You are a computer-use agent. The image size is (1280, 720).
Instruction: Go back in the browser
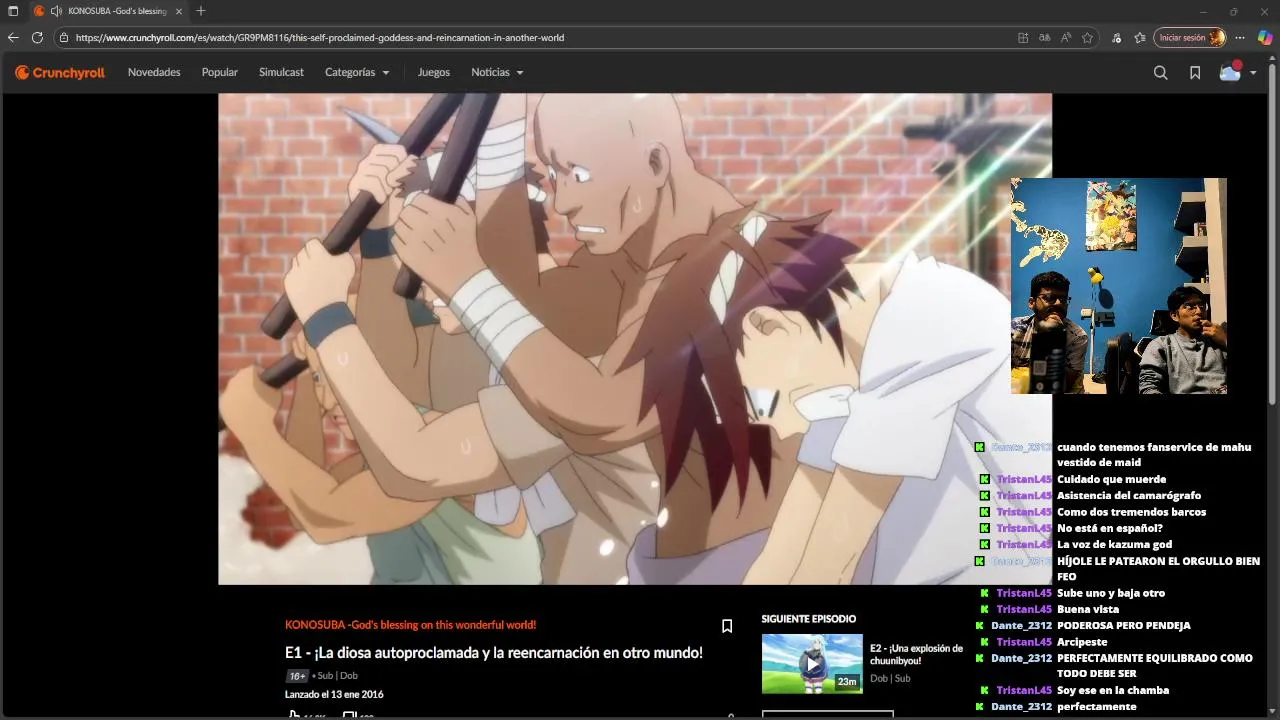tap(13, 37)
